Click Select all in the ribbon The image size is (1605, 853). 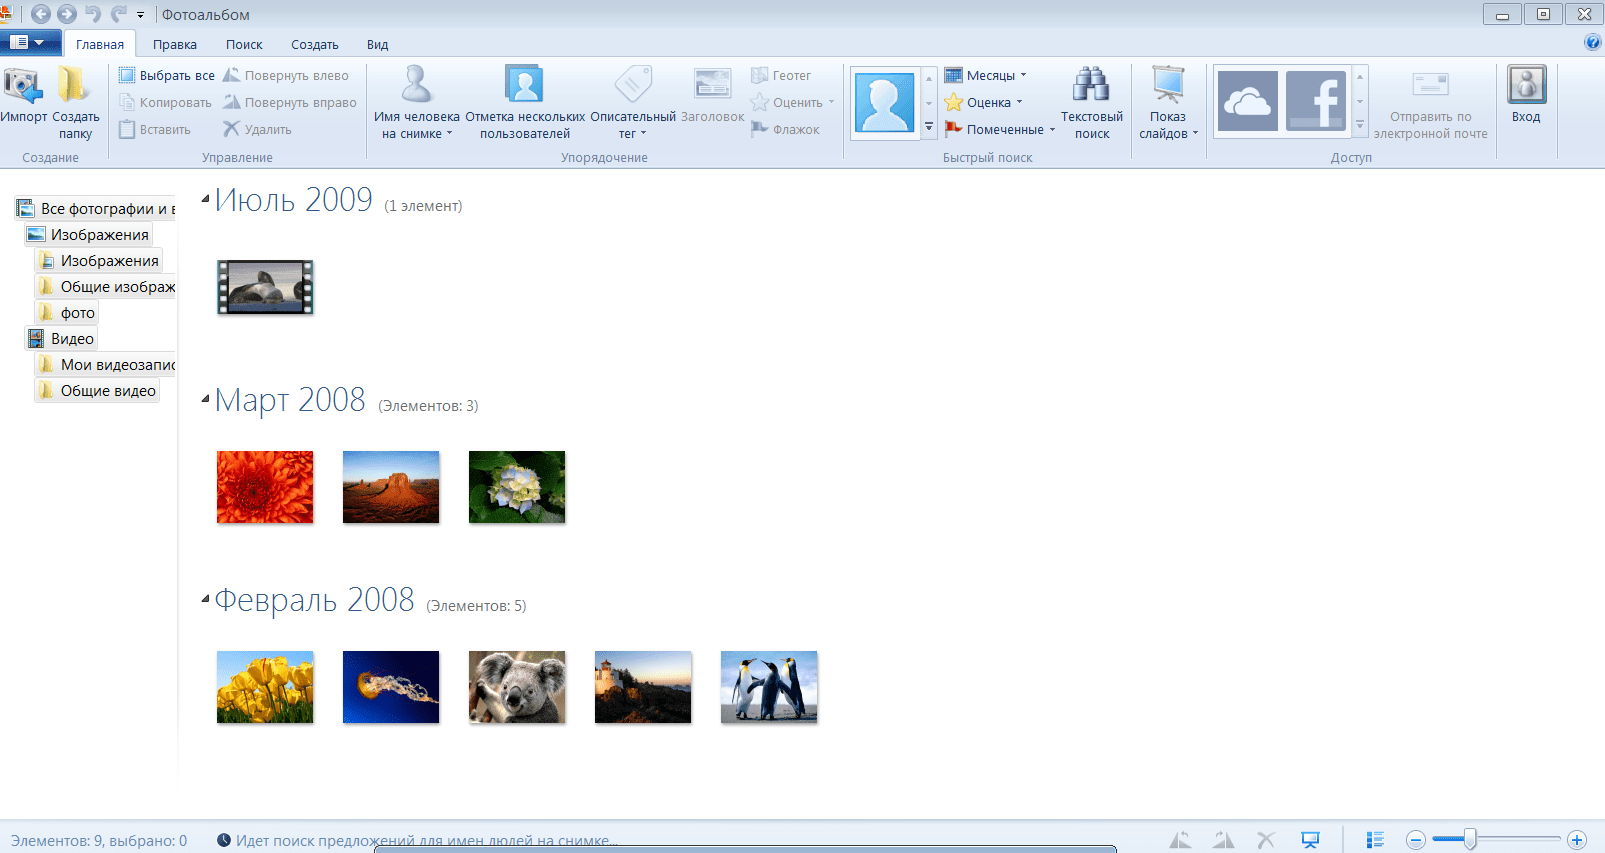point(166,76)
